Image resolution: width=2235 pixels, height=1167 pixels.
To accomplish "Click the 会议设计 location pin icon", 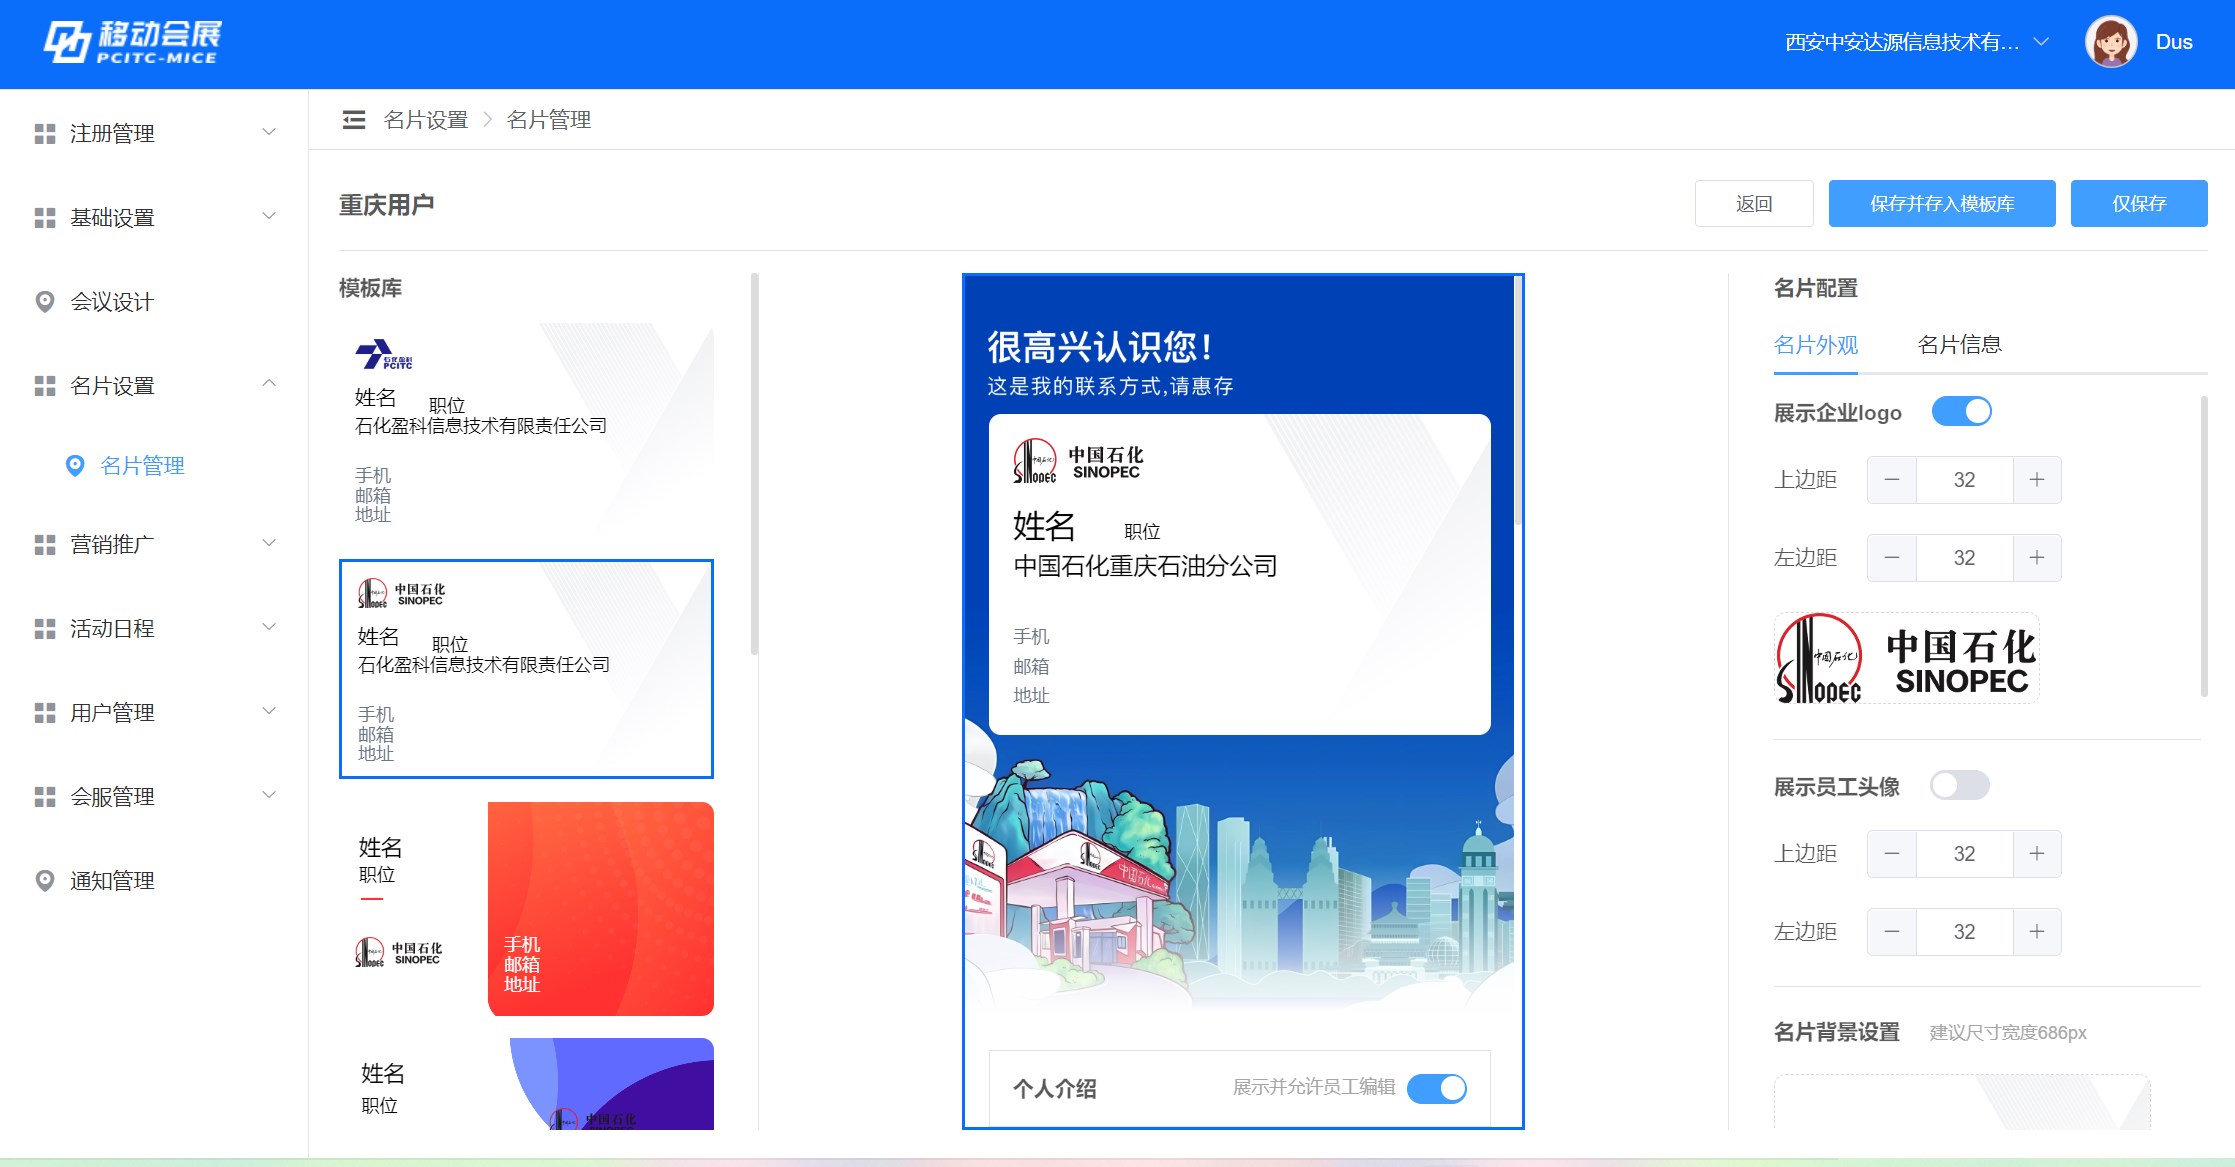I will [45, 302].
